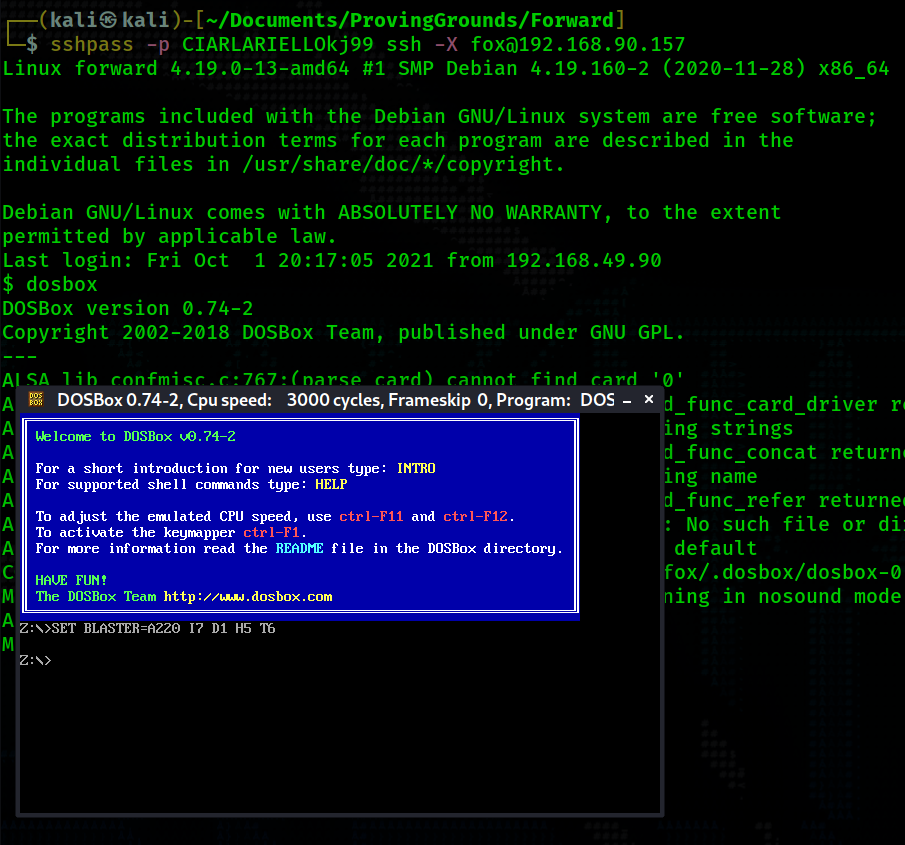Click the yellow HELP keyword
905x845 pixels.
coord(331,484)
